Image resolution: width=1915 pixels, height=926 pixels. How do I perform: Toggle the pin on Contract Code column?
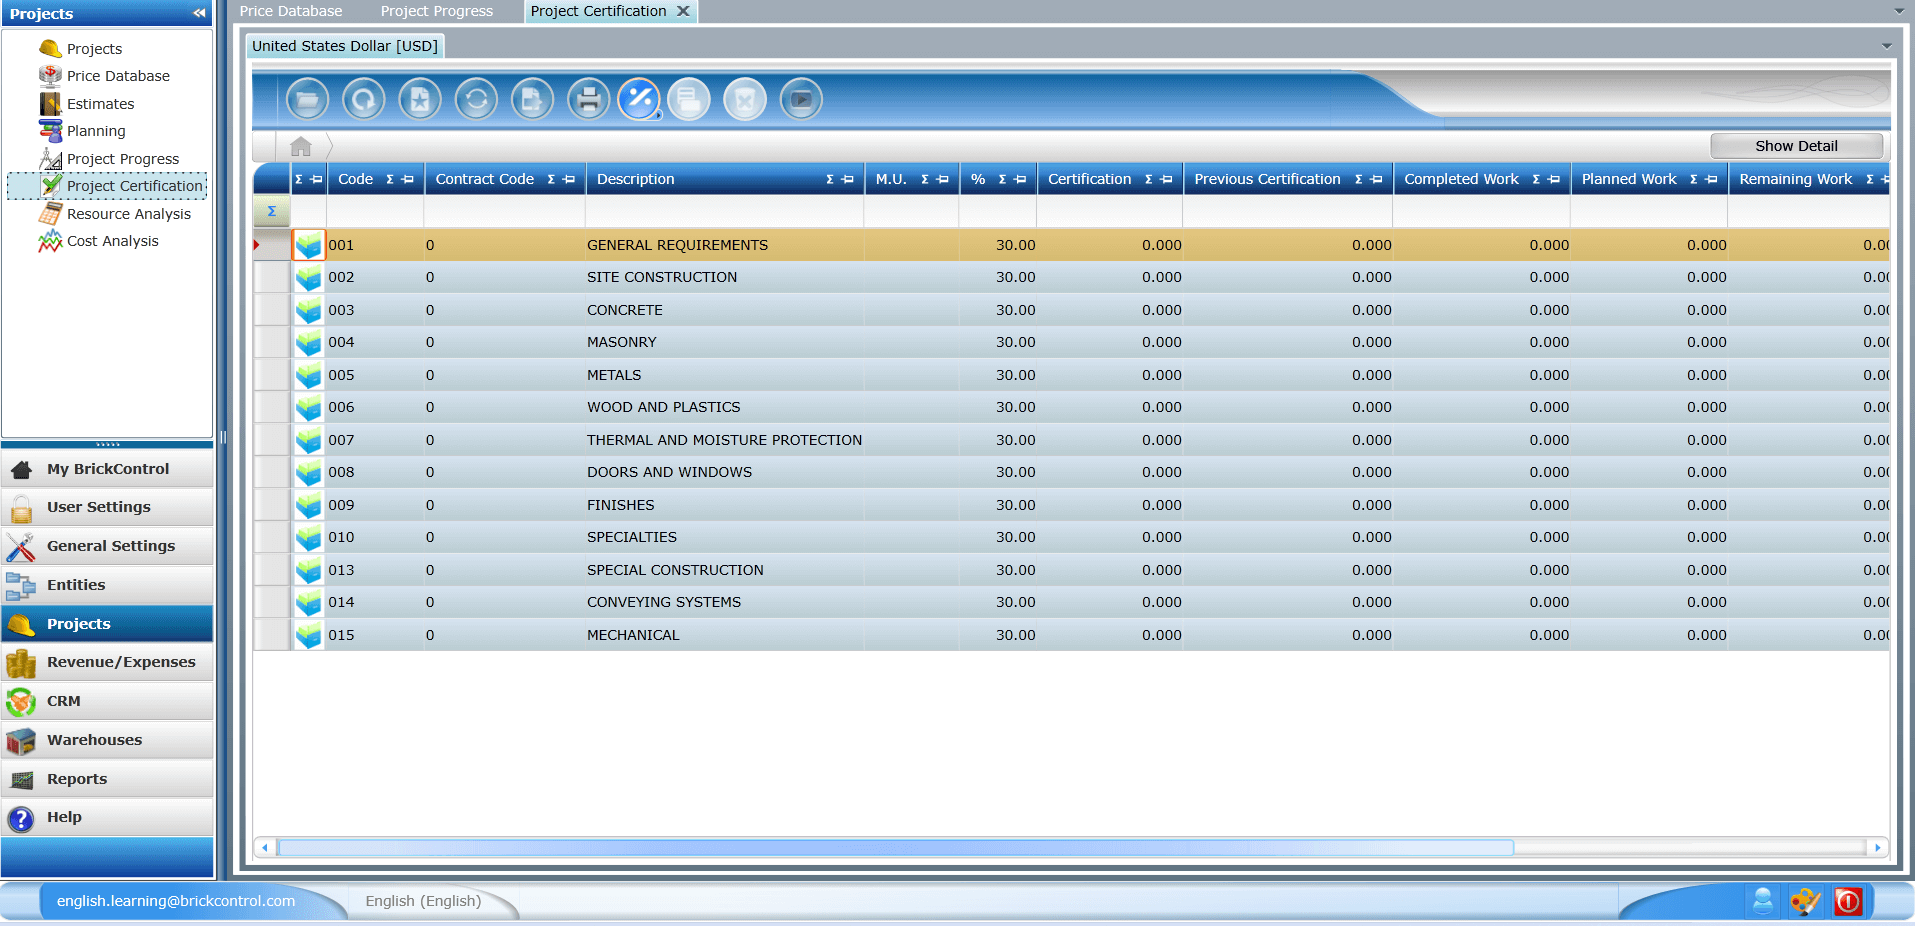tap(569, 180)
